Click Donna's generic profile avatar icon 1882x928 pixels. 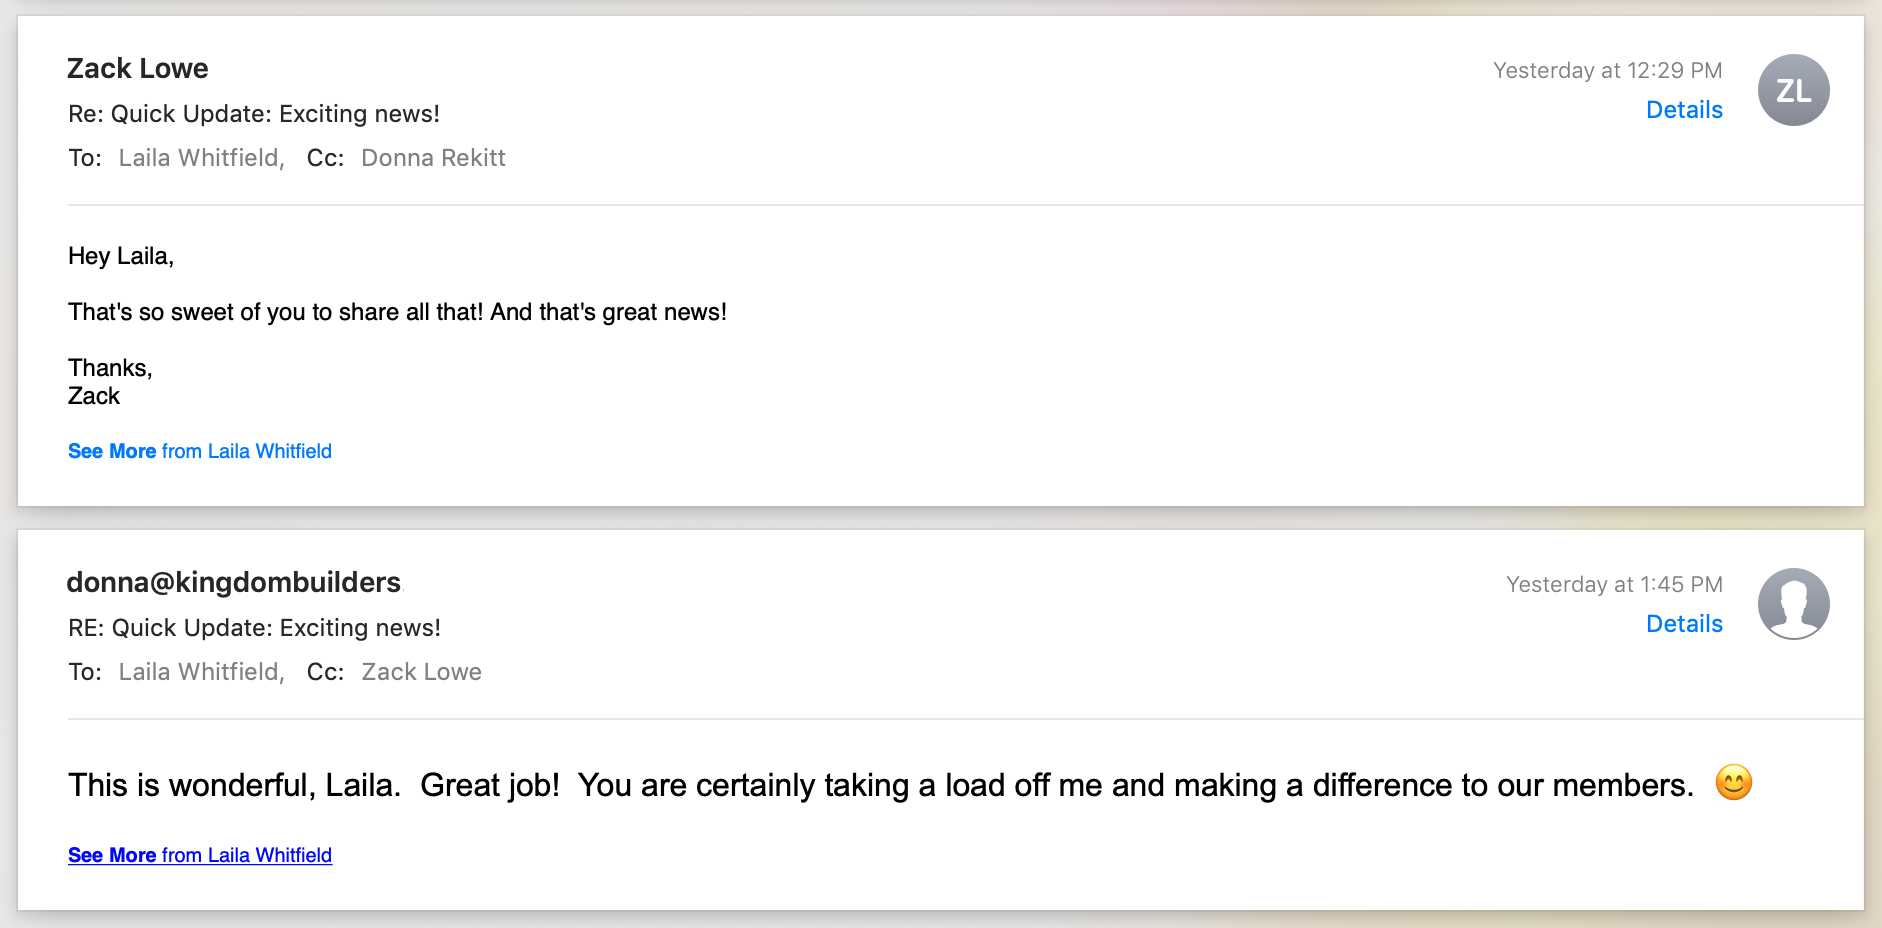point(1793,604)
